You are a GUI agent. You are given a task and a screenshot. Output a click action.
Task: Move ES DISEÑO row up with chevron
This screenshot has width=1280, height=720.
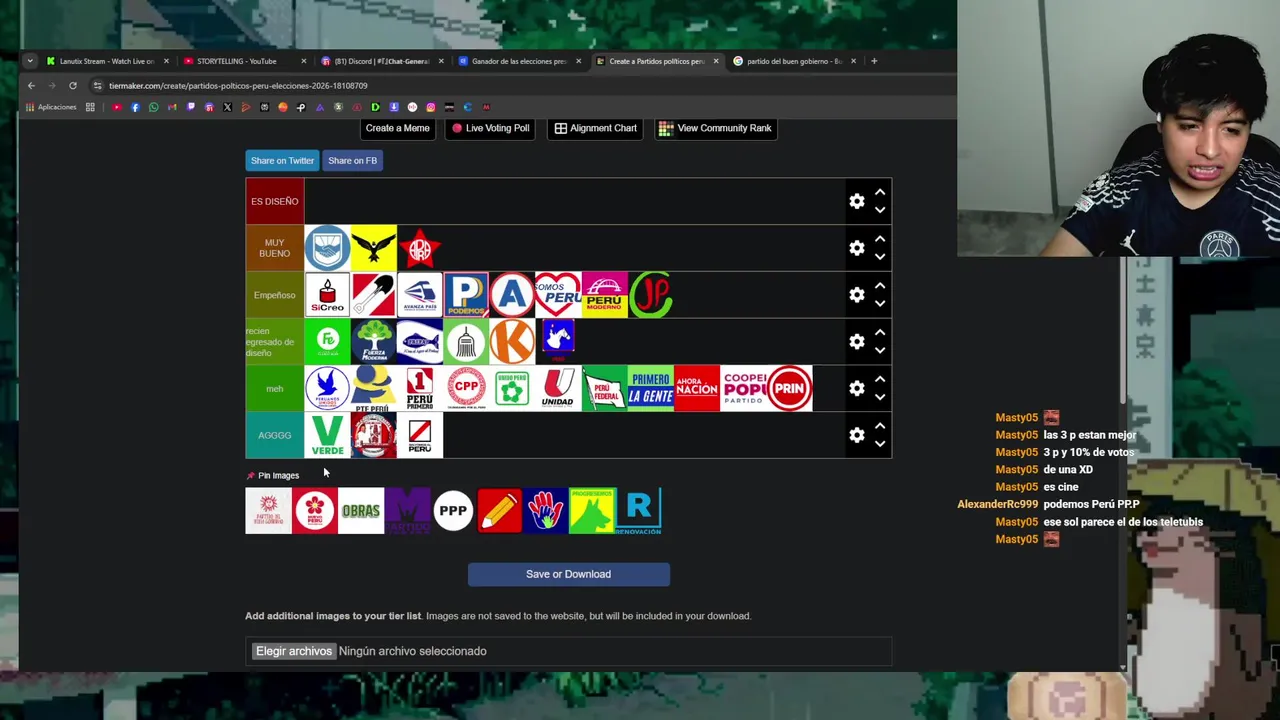click(880, 192)
